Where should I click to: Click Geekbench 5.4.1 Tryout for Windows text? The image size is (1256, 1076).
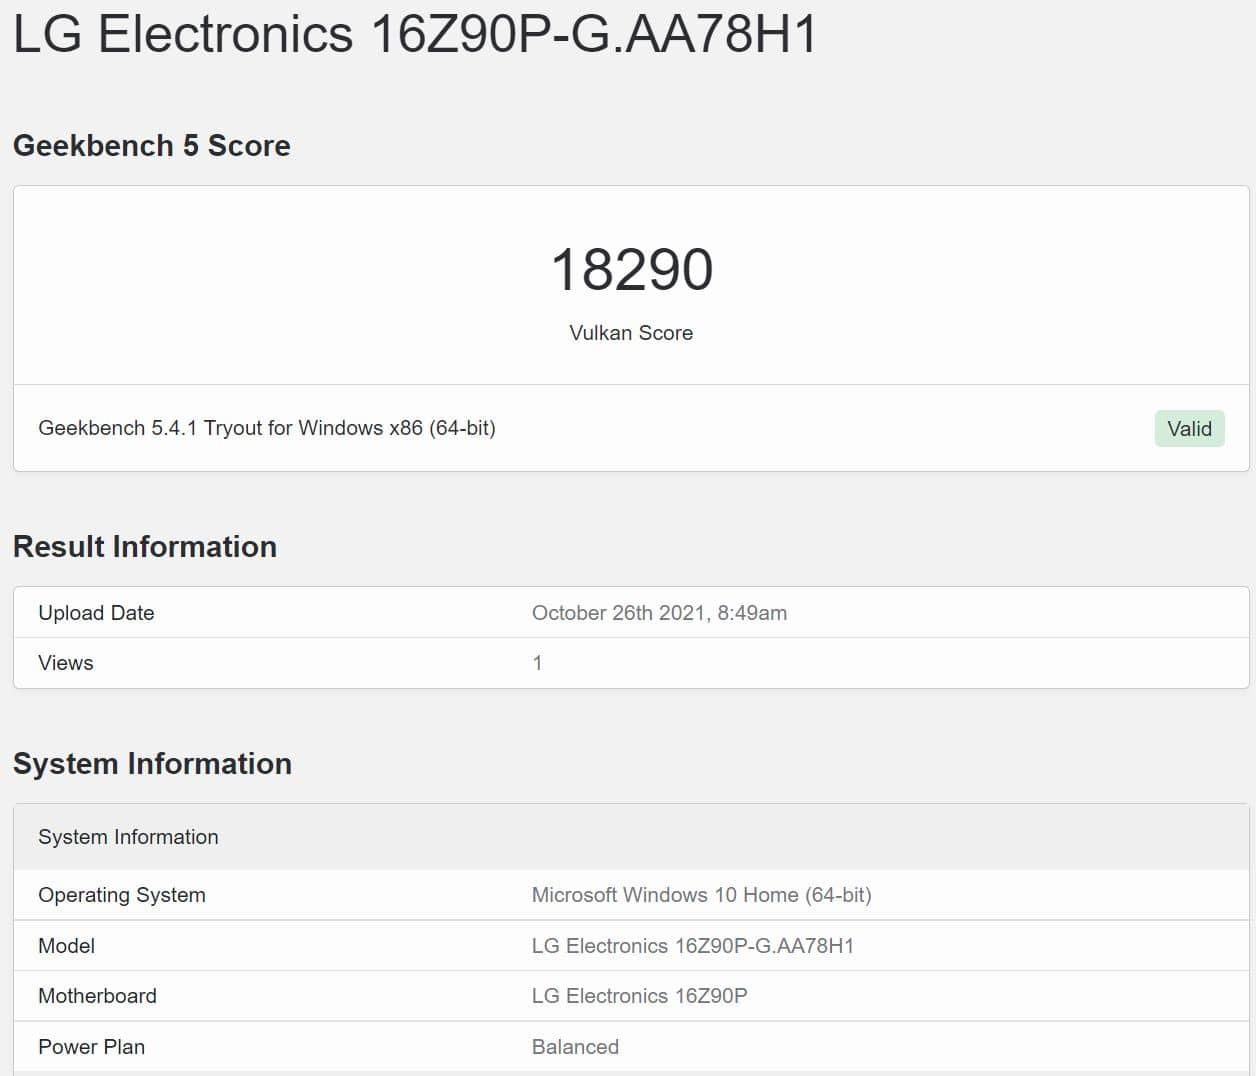267,428
